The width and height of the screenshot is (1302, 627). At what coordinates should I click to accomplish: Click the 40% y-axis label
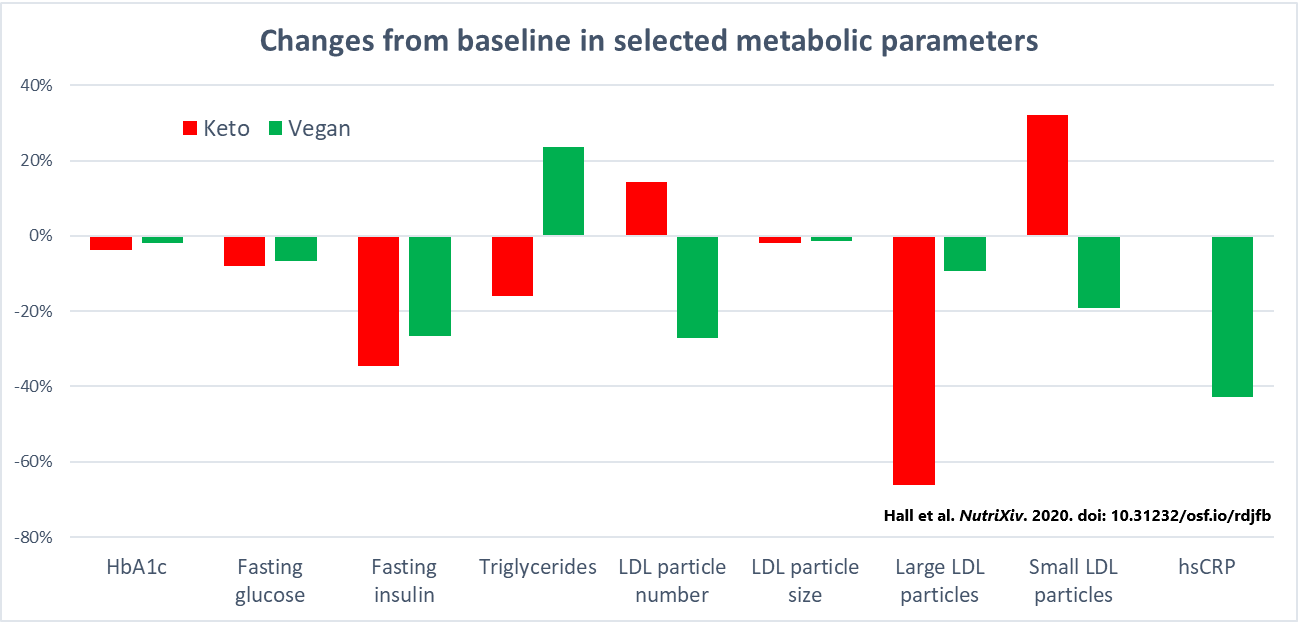click(x=35, y=85)
